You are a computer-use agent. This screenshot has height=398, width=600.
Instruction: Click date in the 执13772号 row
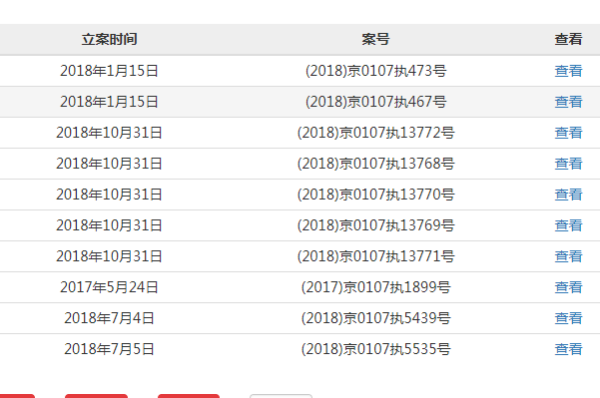click(109, 133)
